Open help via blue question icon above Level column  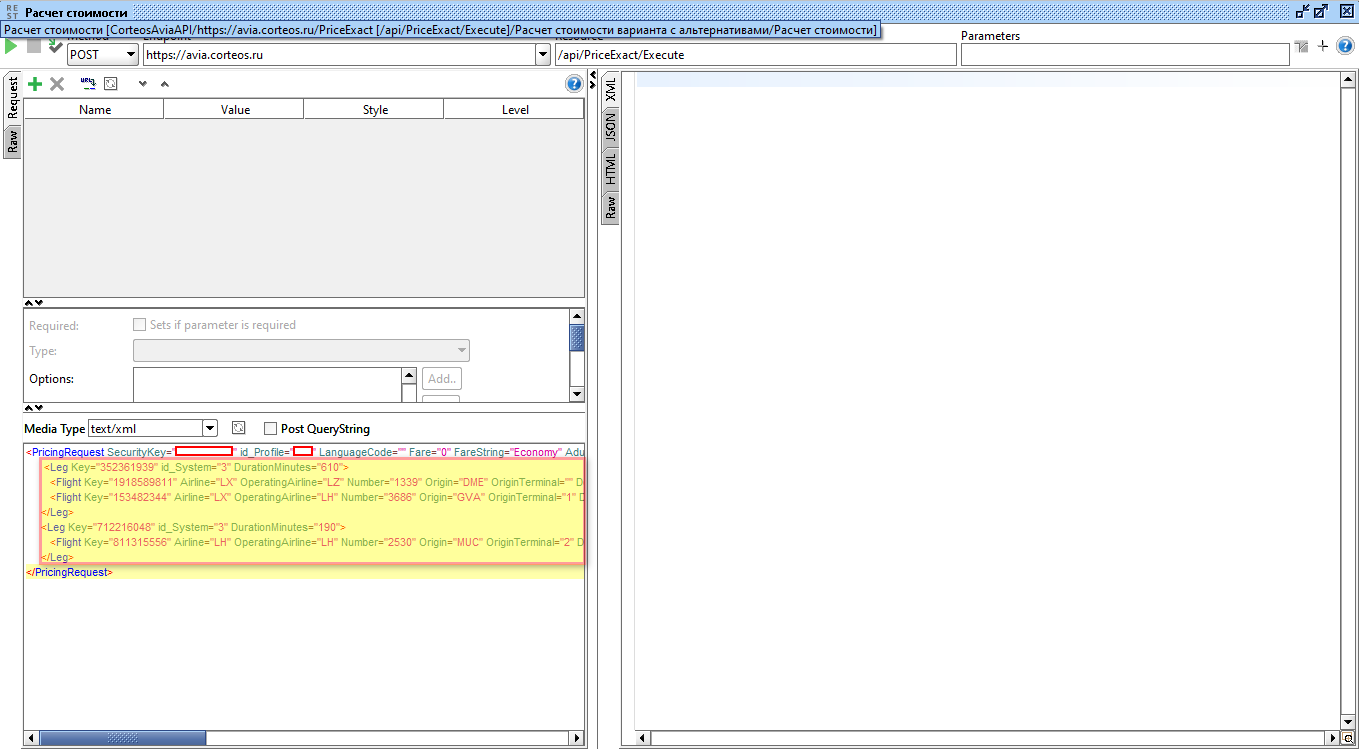click(574, 84)
